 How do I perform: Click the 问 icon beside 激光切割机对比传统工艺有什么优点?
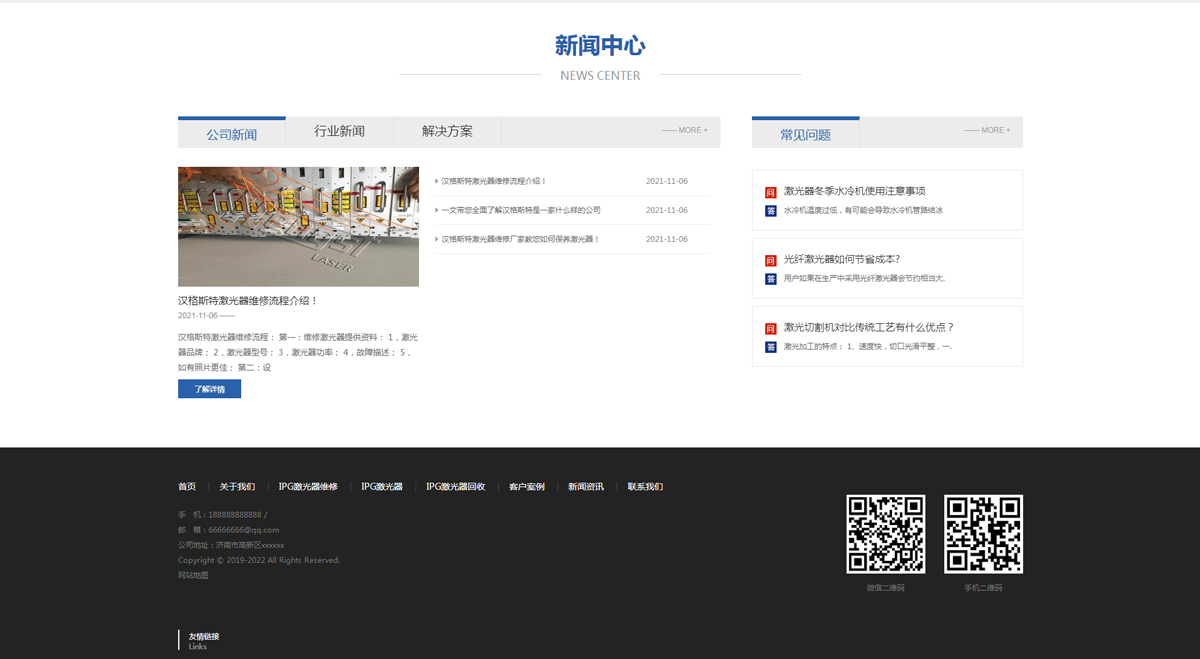[770, 328]
